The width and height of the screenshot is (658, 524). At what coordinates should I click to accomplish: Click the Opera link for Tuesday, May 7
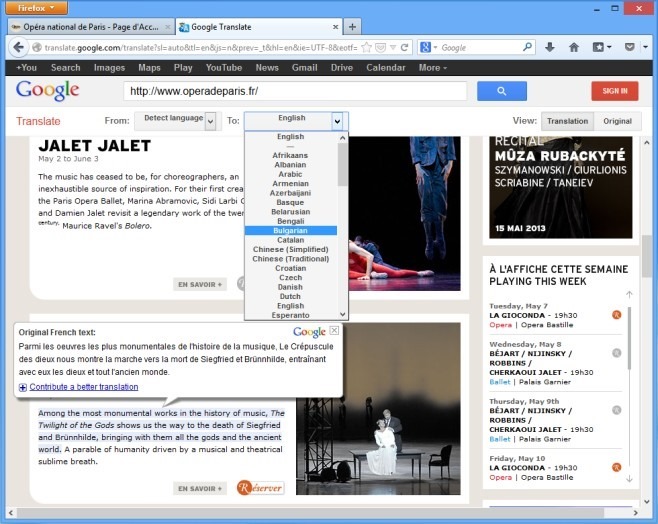(500, 325)
